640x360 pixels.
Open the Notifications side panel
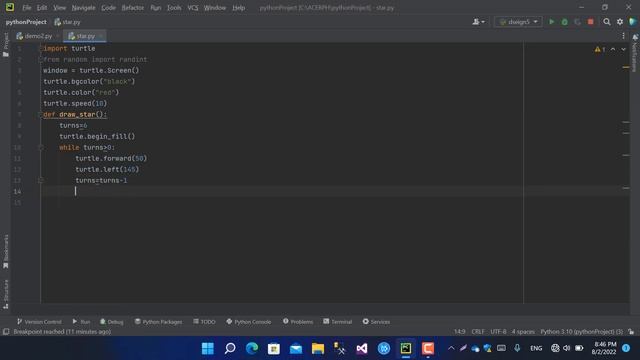click(635, 53)
